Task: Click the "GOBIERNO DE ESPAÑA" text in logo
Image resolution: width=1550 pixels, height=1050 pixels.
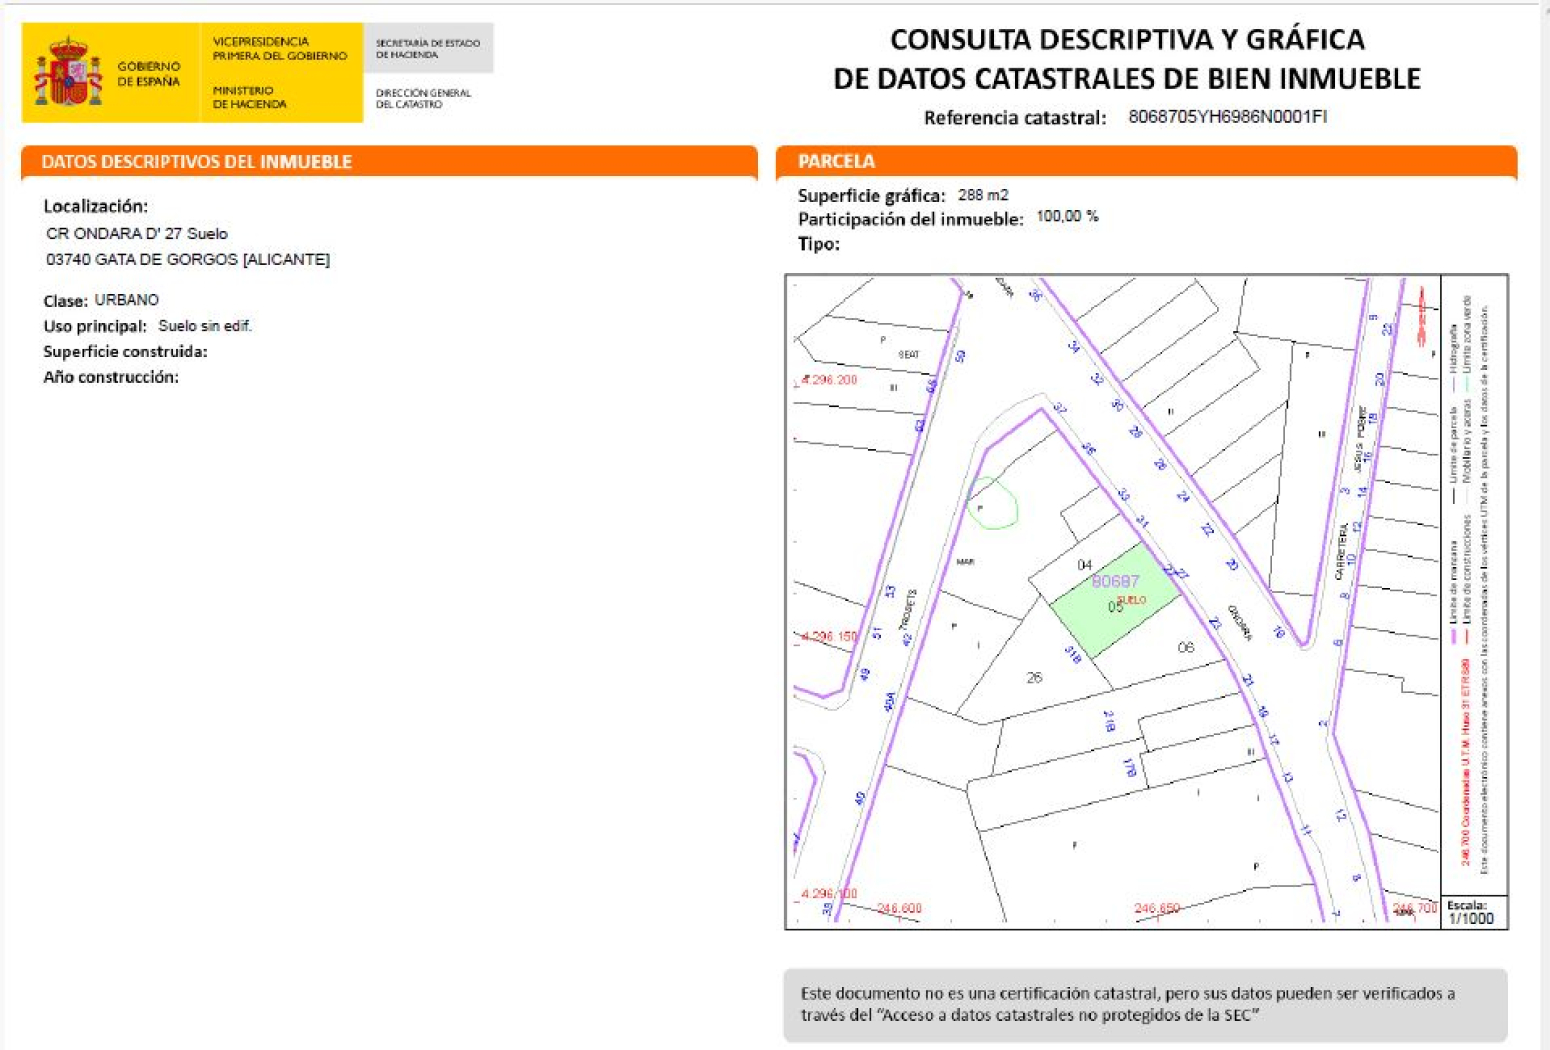Action: [149, 74]
